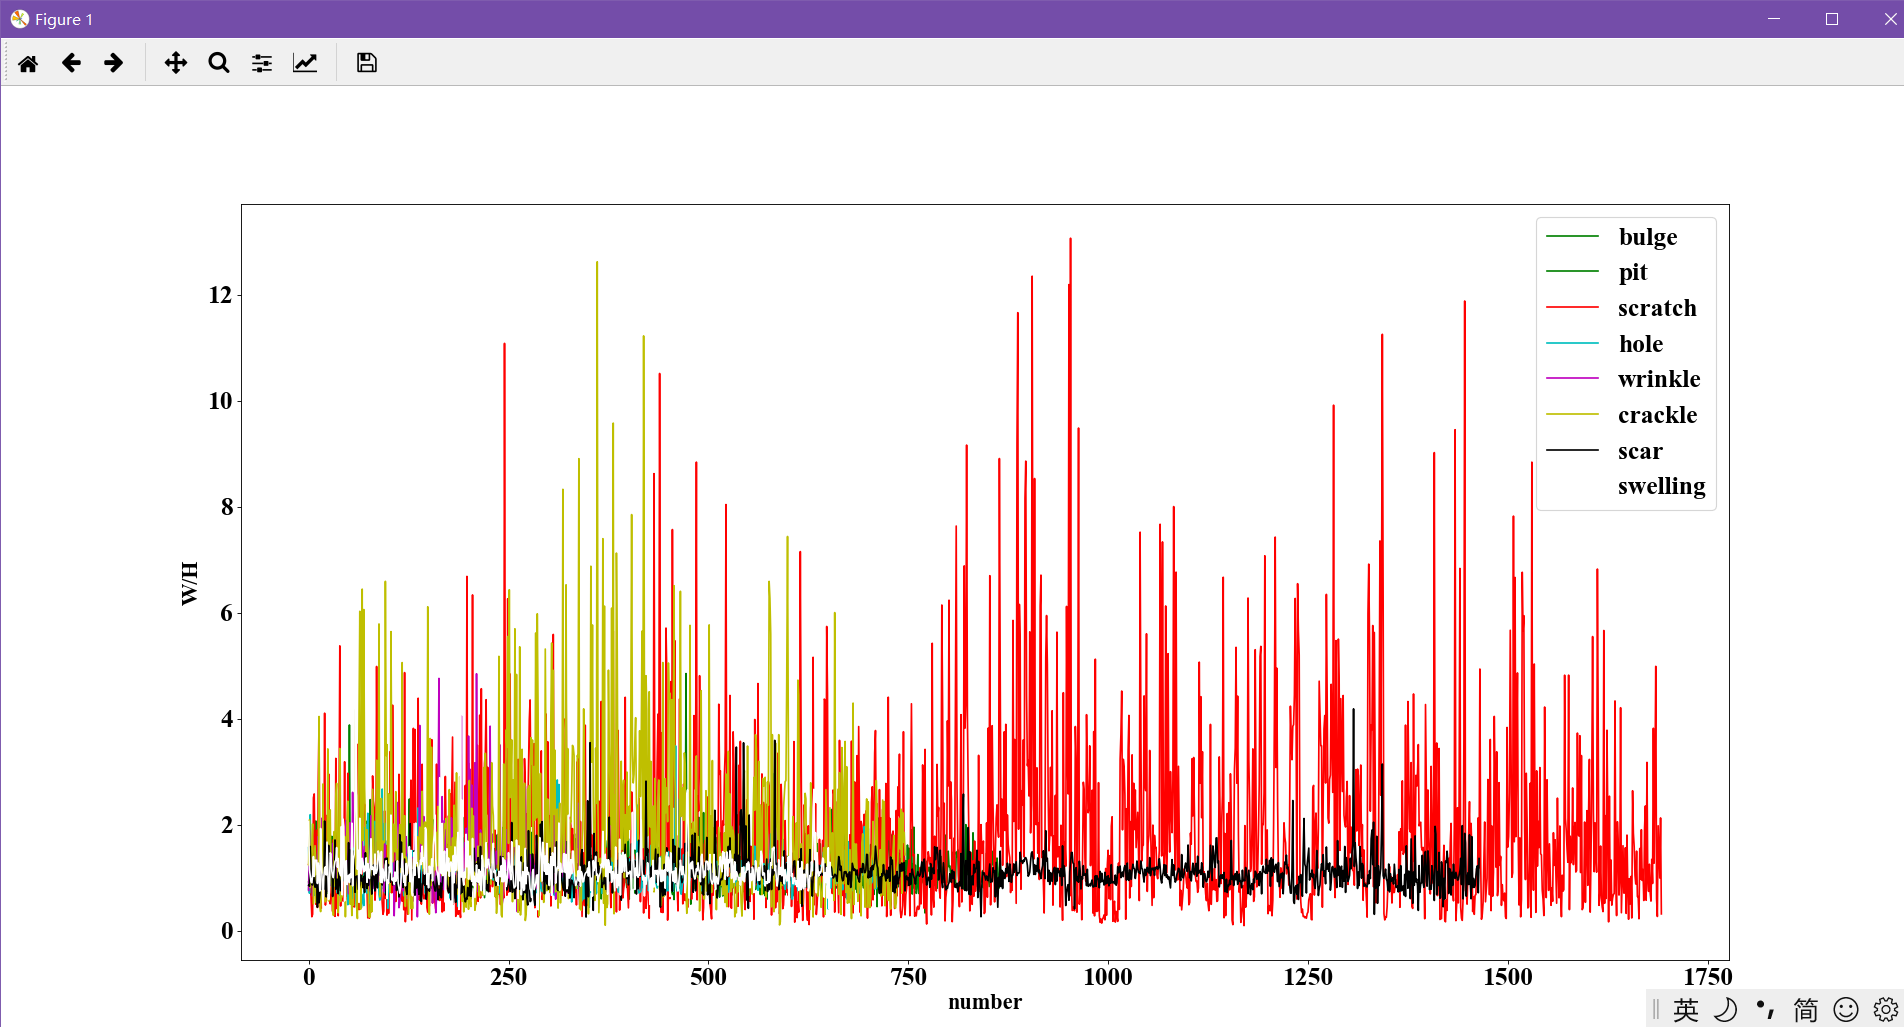Click the y-axis tick label 12
The image size is (1904, 1027).
[220, 295]
